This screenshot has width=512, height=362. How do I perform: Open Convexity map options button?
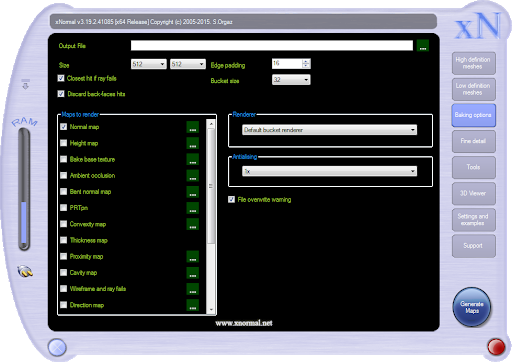tap(193, 224)
